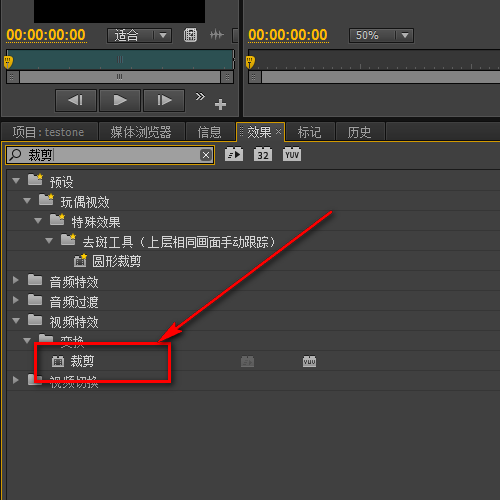Open the 适合 zoom level dropdown
The height and width of the screenshot is (500, 500).
click(x=139, y=35)
